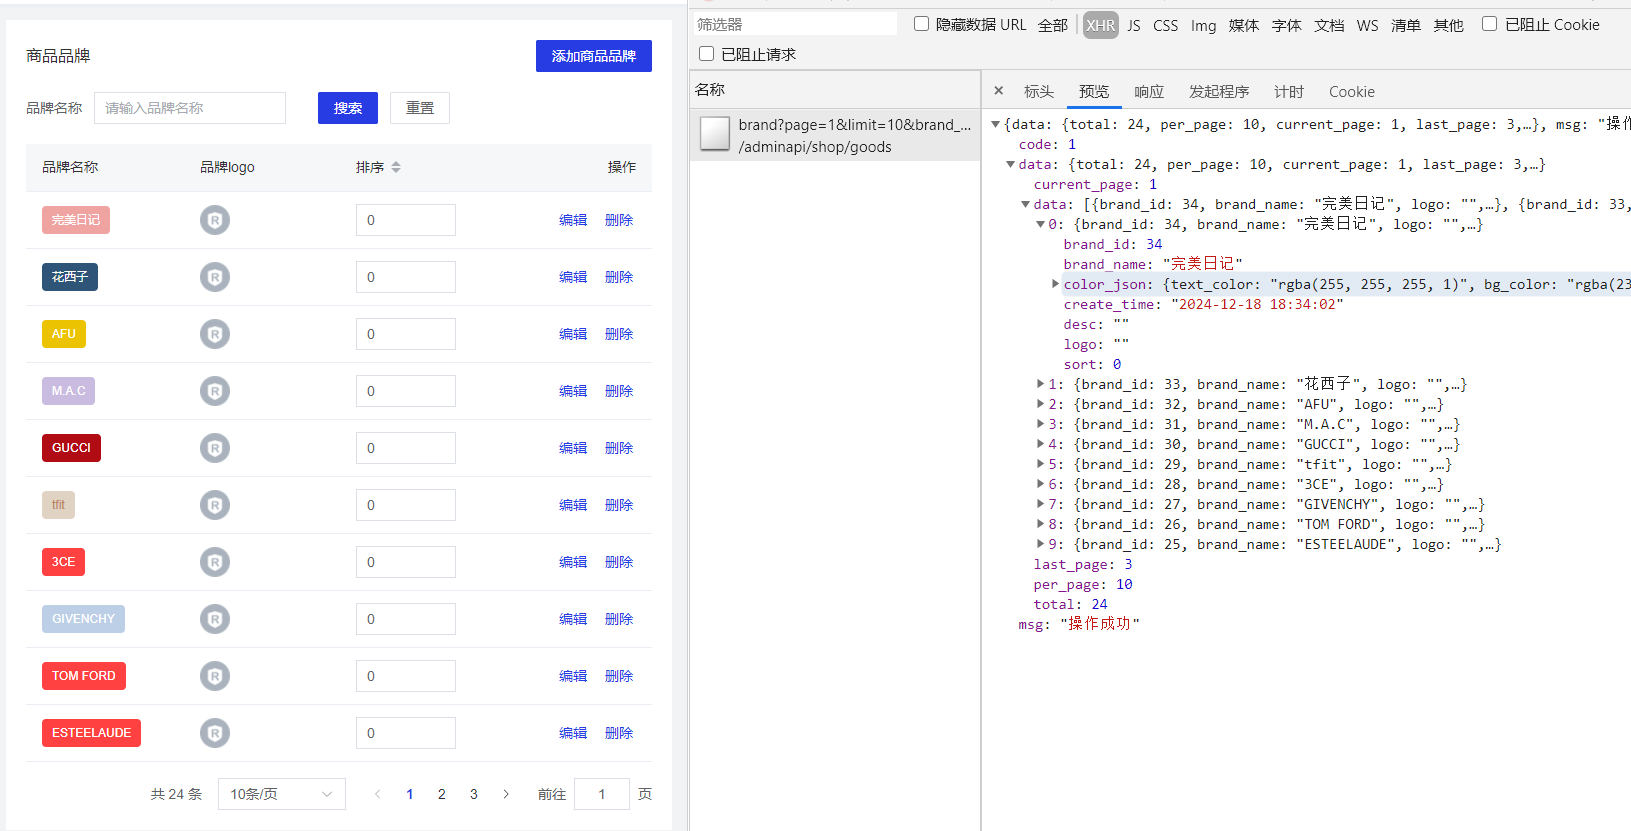This screenshot has width=1631, height=831.
Task: Click 删除 link for the AFU brand
Action: point(618,334)
